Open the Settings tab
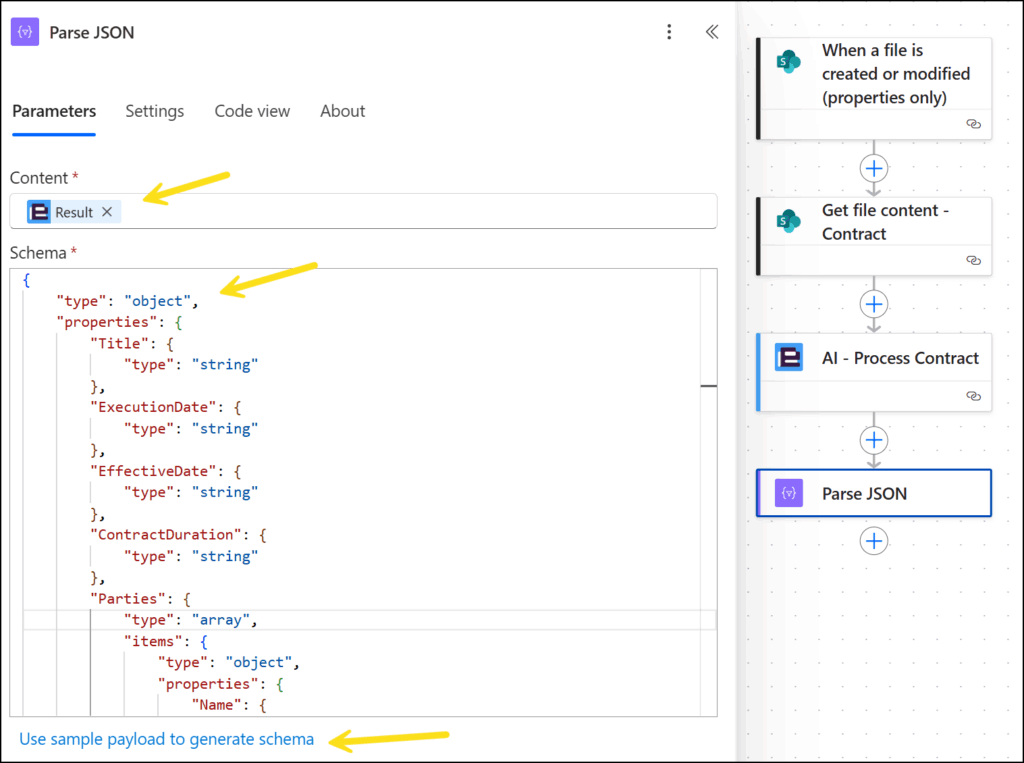1024x763 pixels. (x=154, y=111)
